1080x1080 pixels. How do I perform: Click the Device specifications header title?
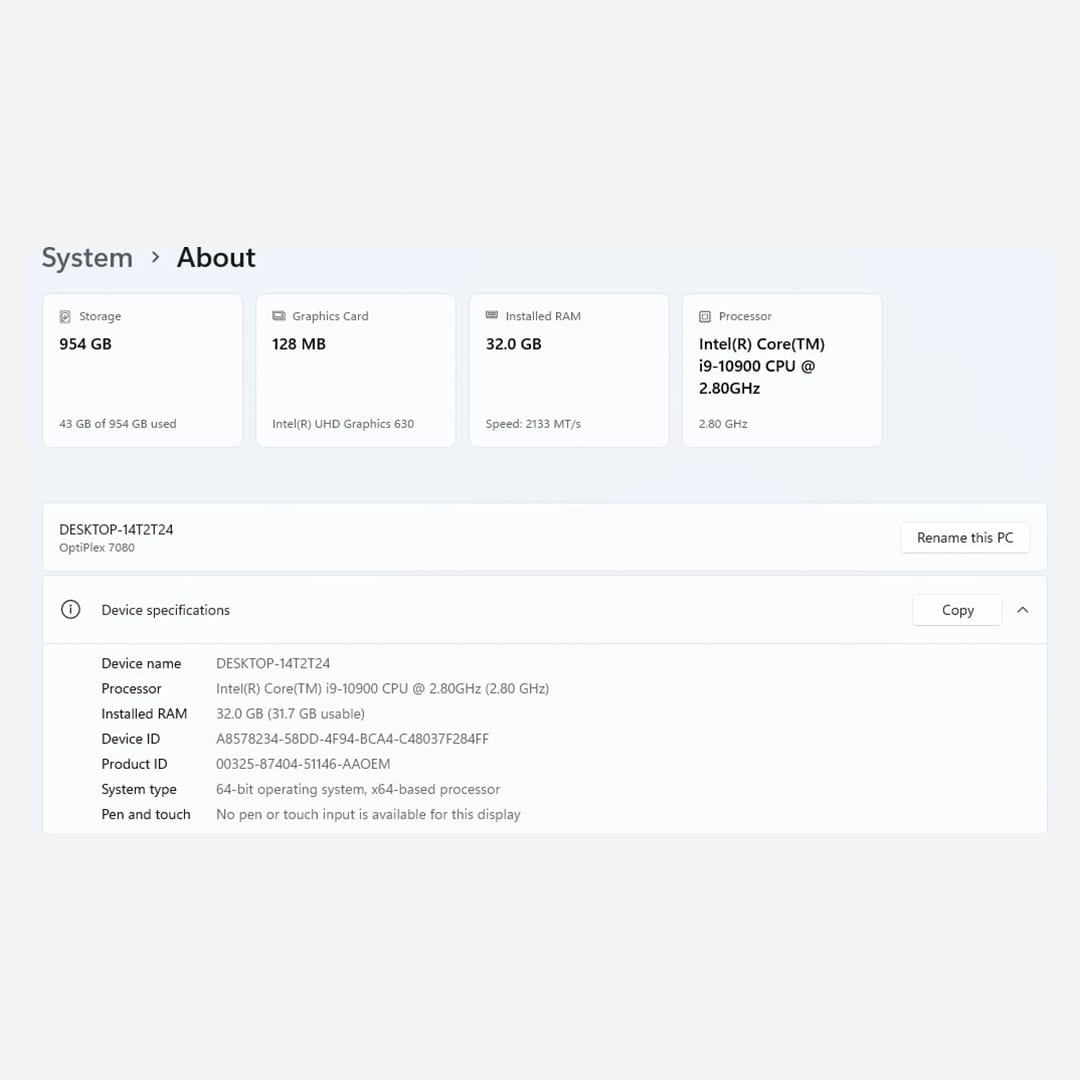pyautogui.click(x=166, y=610)
